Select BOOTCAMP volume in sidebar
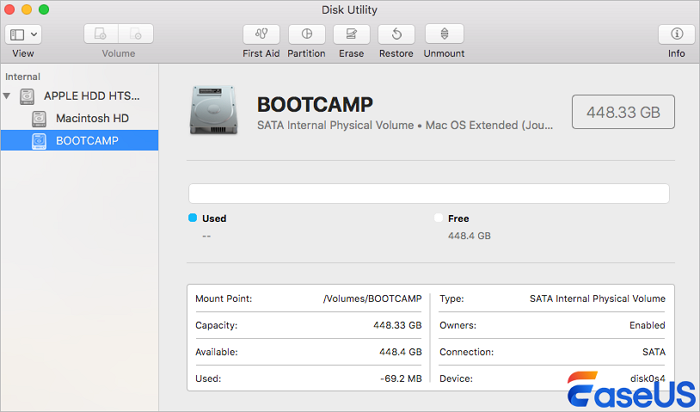The height and width of the screenshot is (412, 700). pyautogui.click(x=87, y=141)
